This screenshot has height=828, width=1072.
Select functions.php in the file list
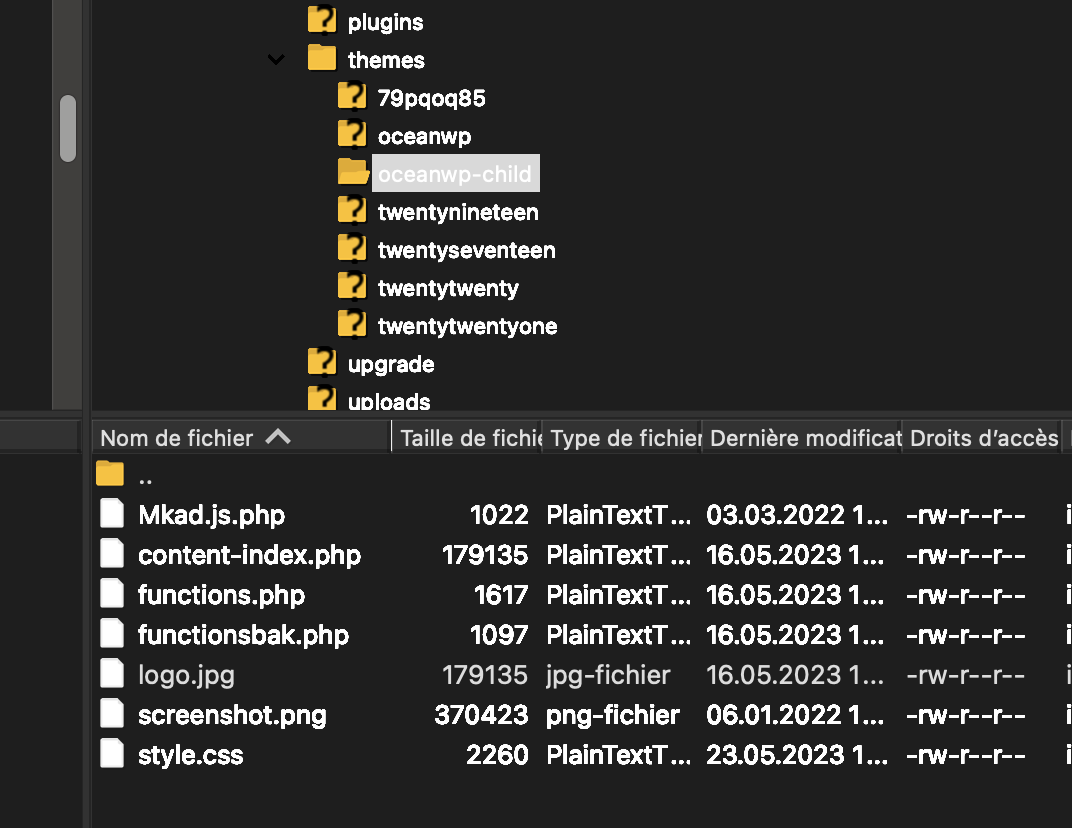pyautogui.click(x=221, y=595)
